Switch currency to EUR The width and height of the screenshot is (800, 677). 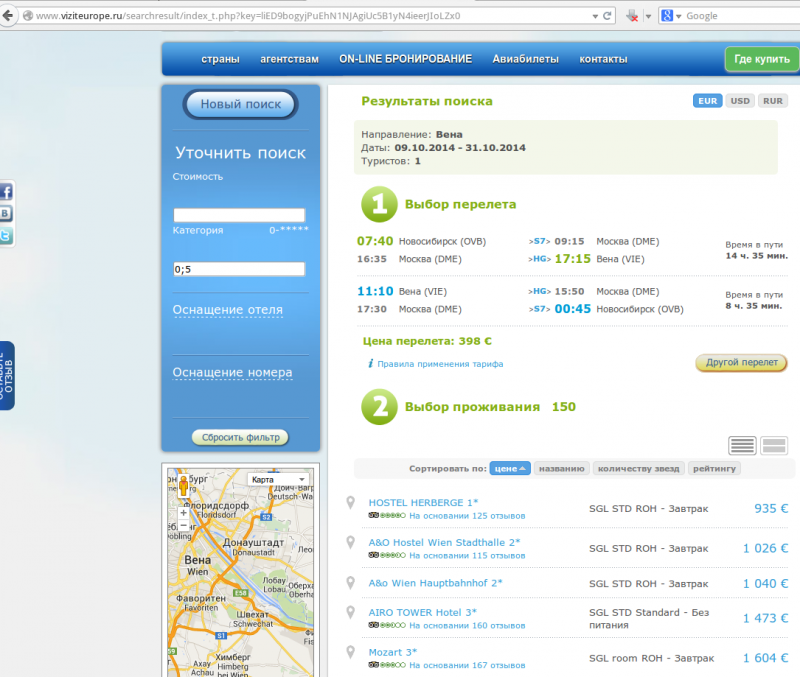tap(707, 101)
